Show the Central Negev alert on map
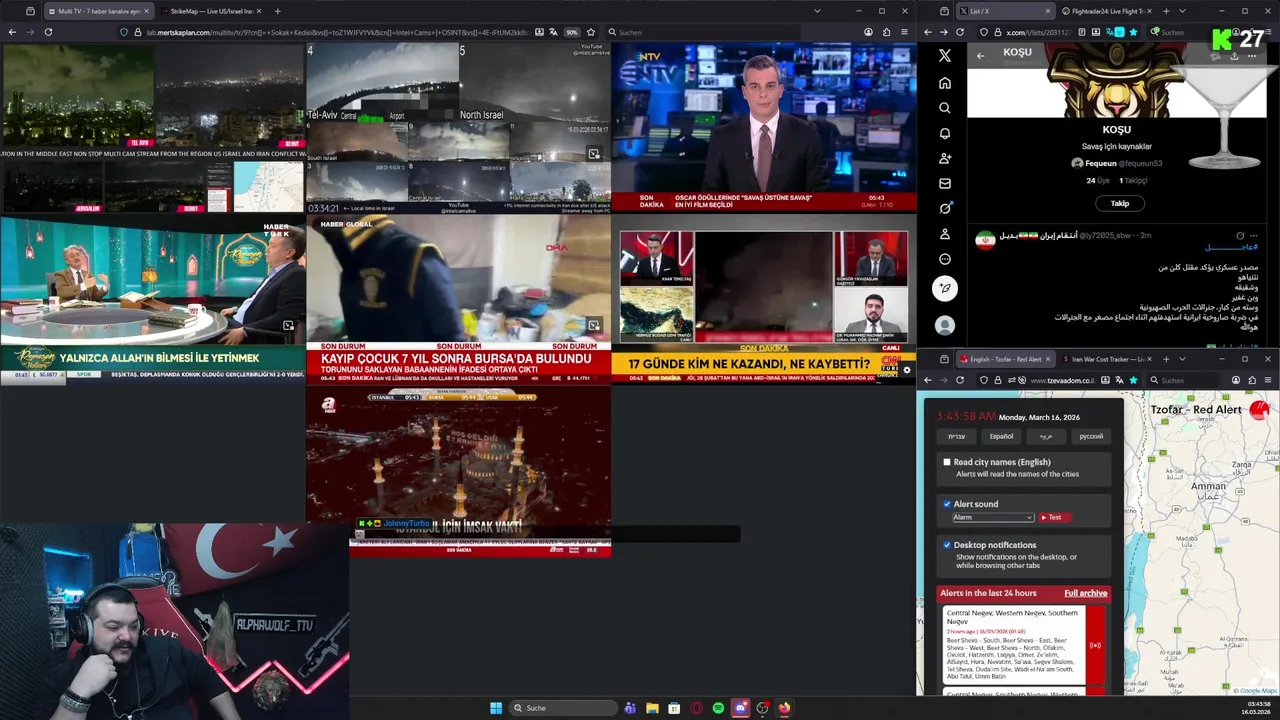Screen dimensions: 1280x720 pyautogui.click(x=1095, y=645)
